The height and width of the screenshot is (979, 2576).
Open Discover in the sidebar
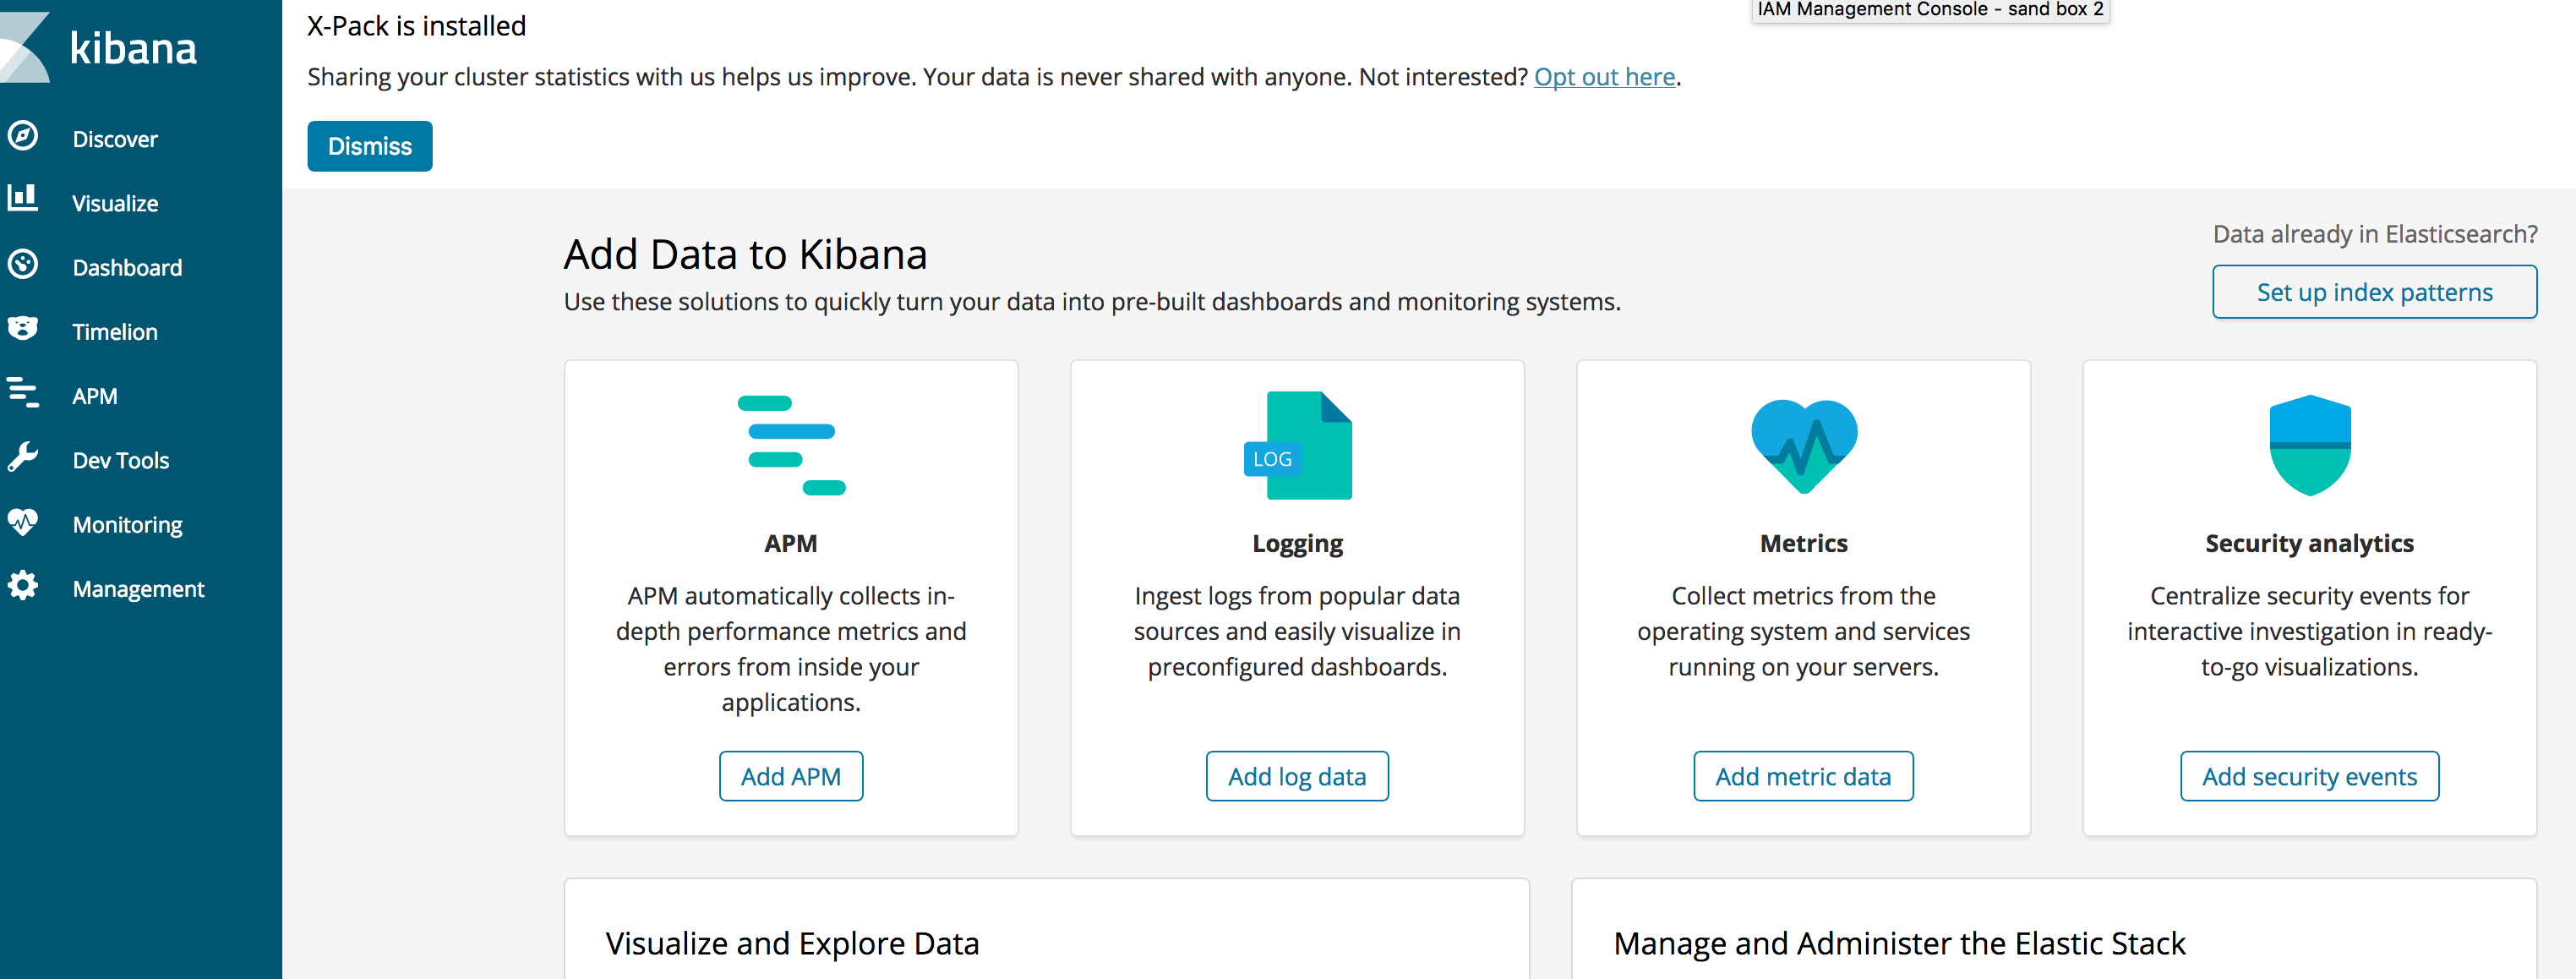(x=115, y=139)
